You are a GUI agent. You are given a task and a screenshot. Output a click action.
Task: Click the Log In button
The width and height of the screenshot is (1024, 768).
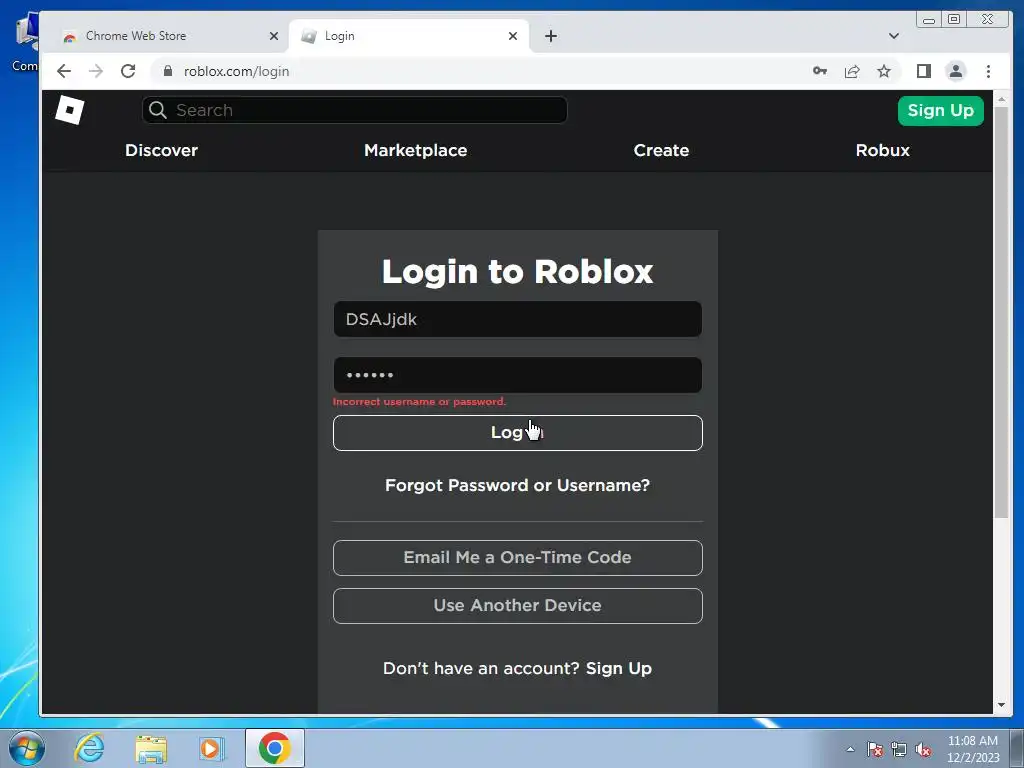pos(517,432)
